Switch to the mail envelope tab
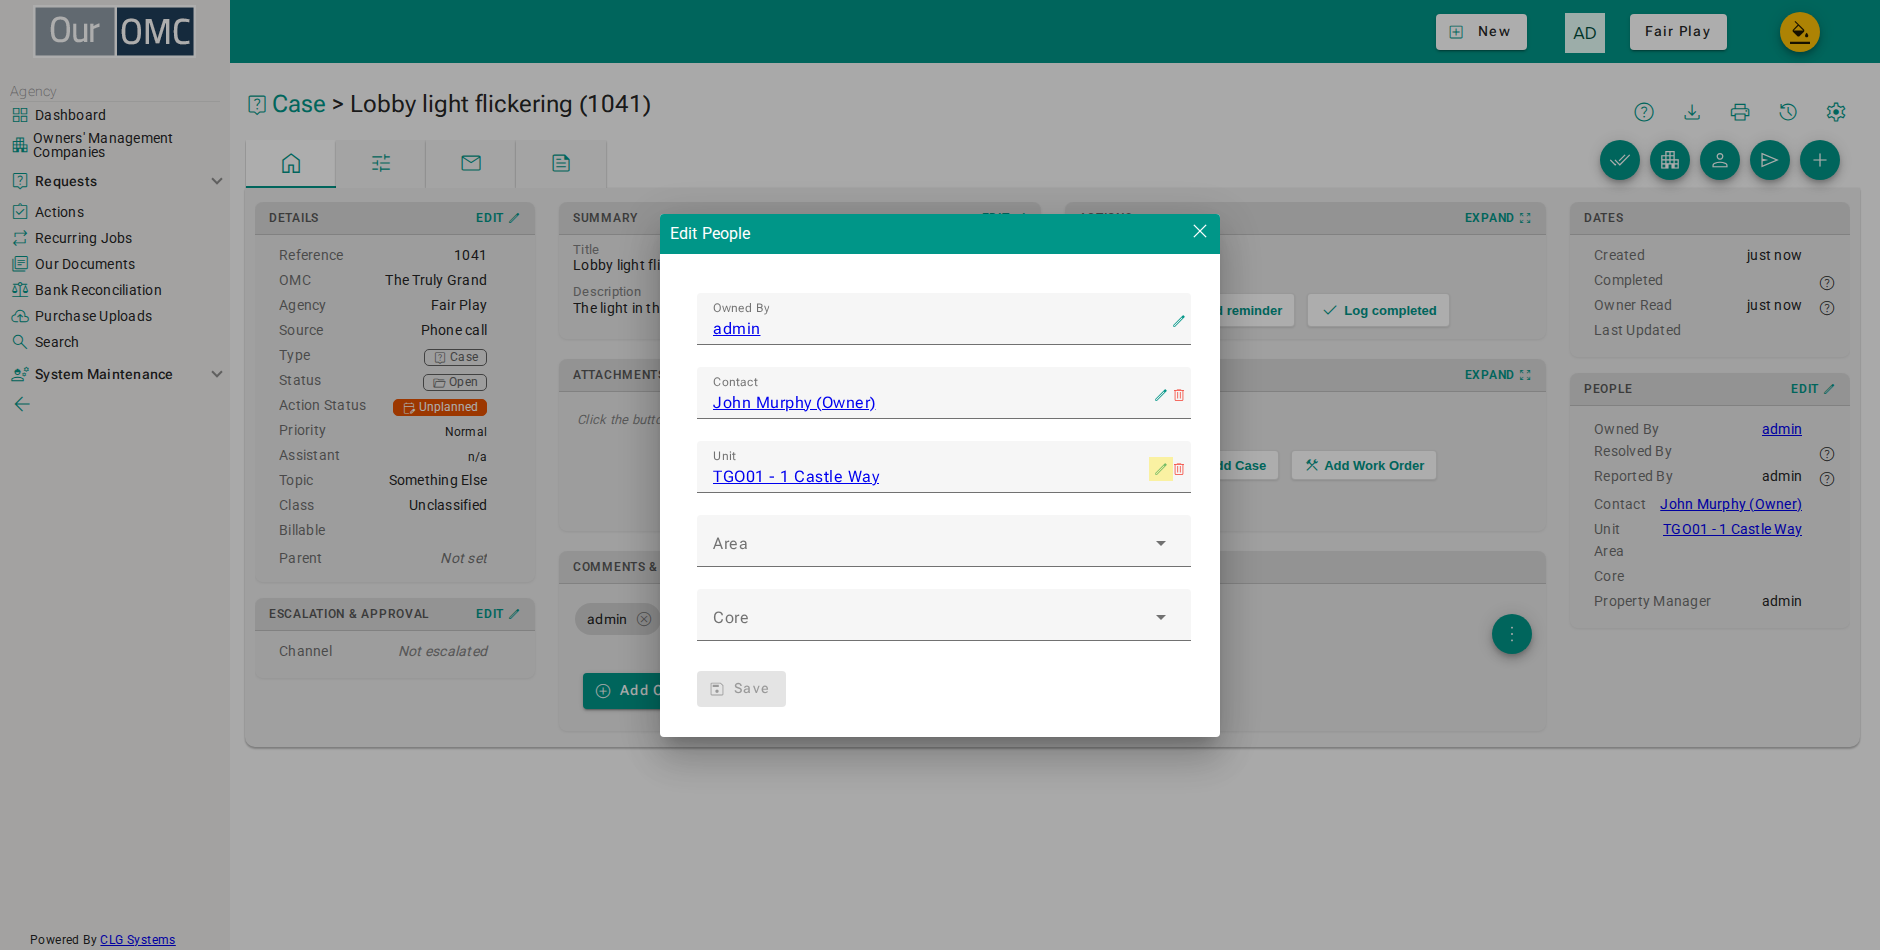 pyautogui.click(x=471, y=163)
